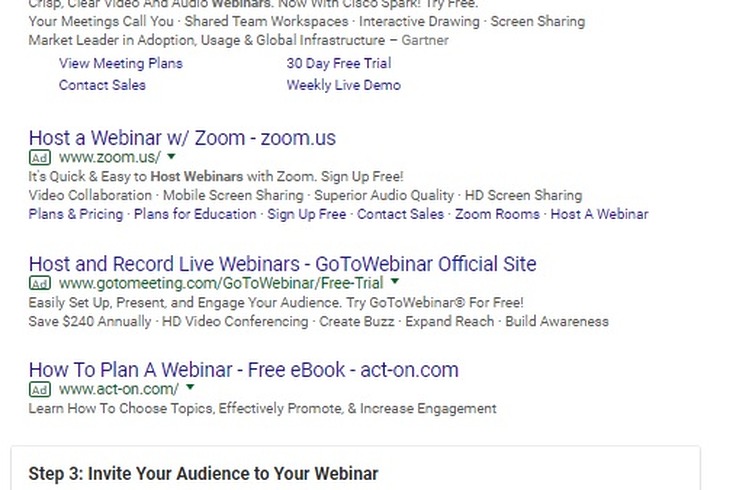Screen dimensions: 736x490
Task: Open 'Host and Record Live Webinars' GoToWebinar headline
Action: [282, 264]
